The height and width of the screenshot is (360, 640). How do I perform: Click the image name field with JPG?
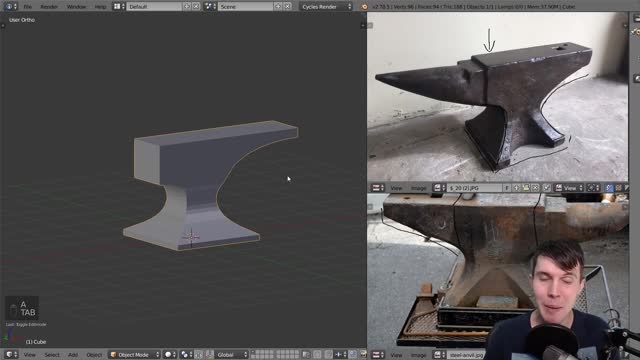(x=475, y=188)
